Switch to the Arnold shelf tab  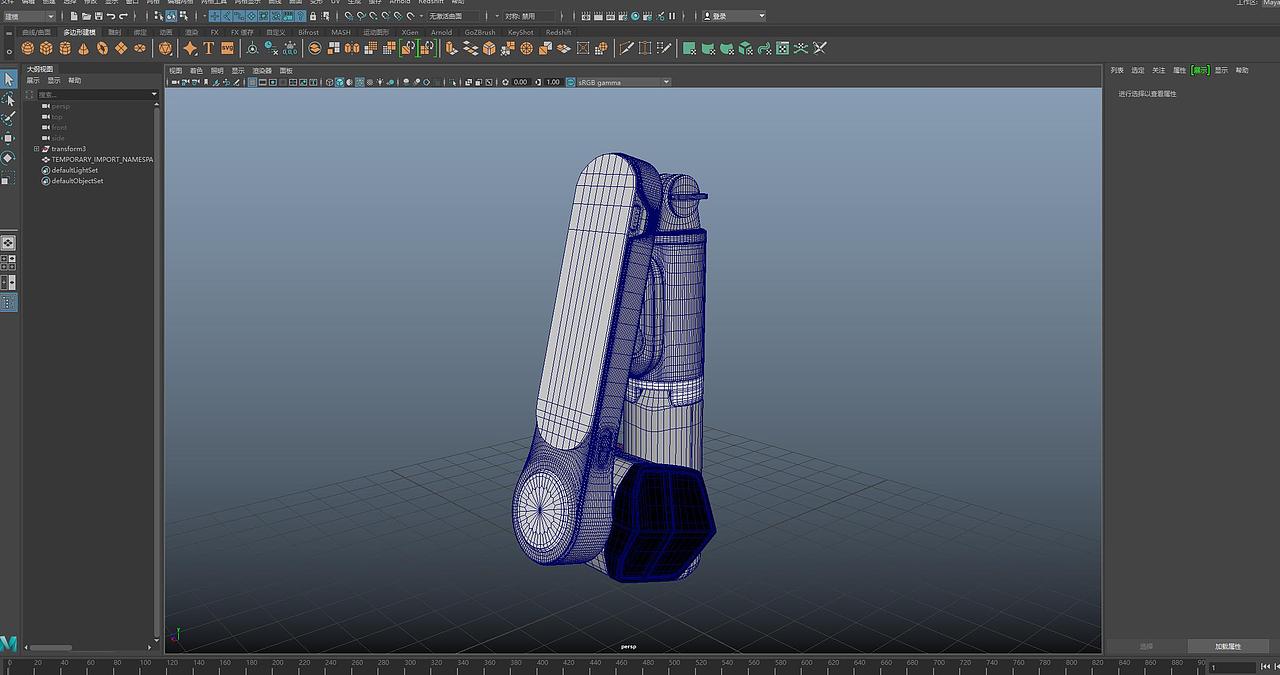(441, 32)
